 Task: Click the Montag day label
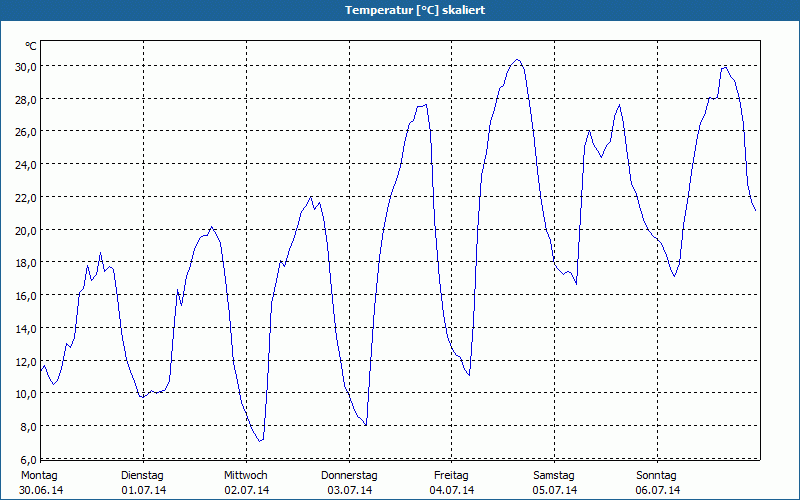point(39,476)
